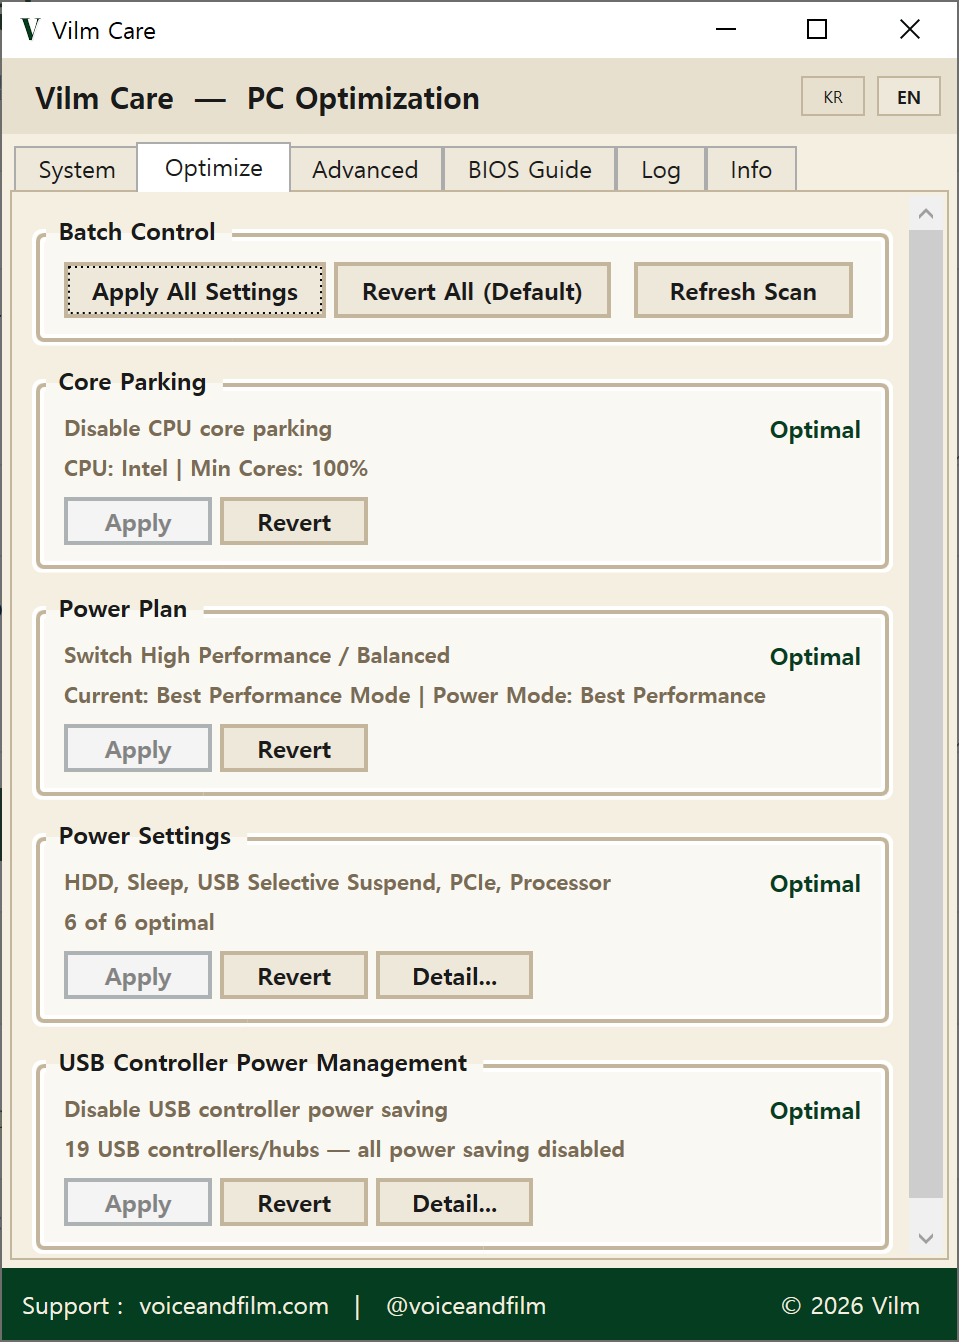Open the BIOS Guide tab

pyautogui.click(x=529, y=169)
